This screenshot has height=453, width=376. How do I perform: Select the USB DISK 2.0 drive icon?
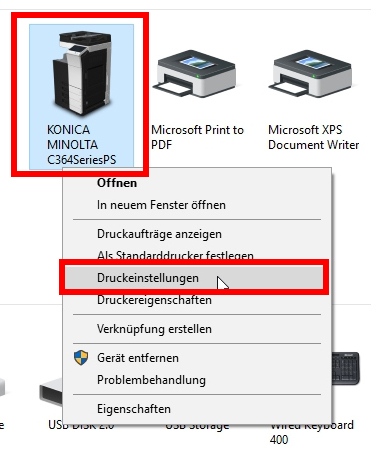tap(51, 393)
